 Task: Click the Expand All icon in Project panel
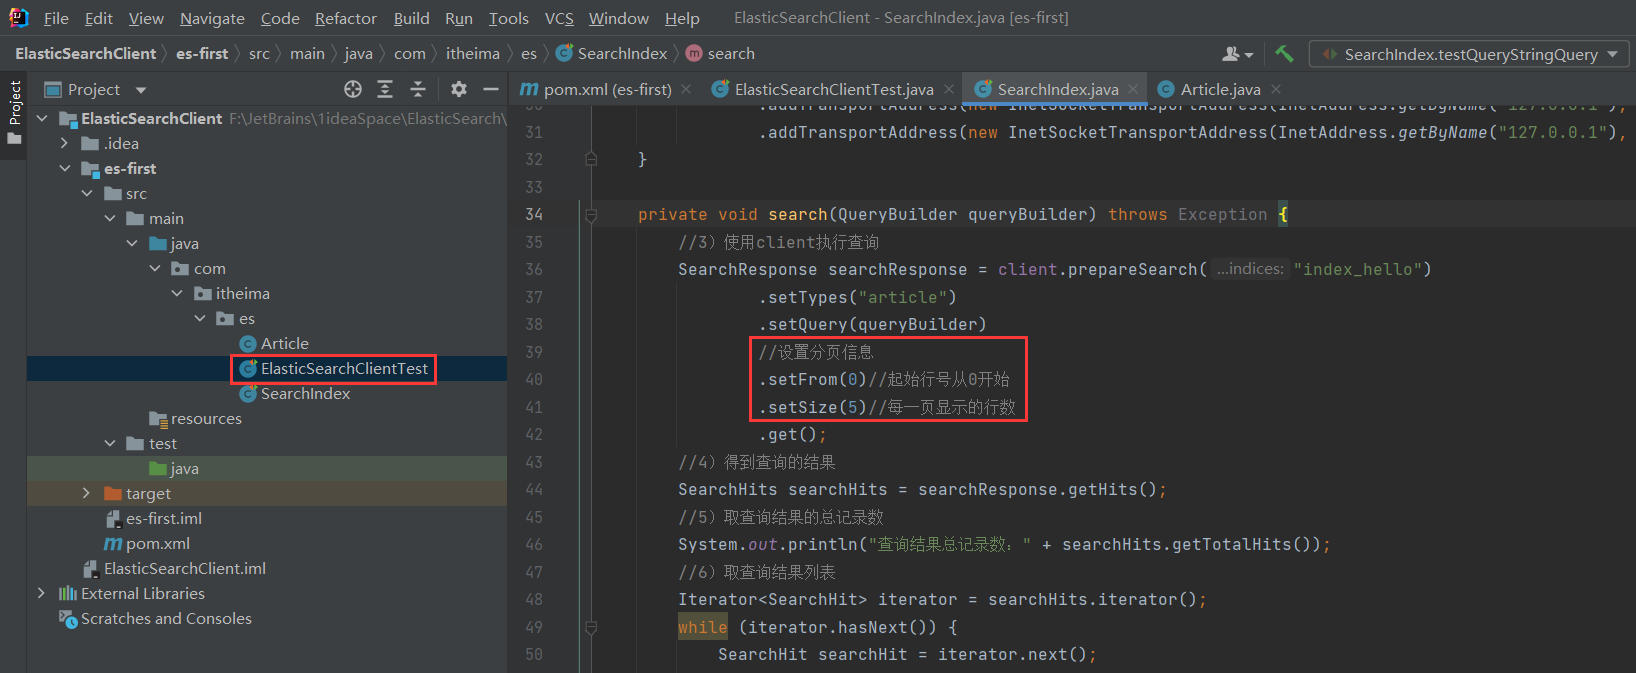(385, 90)
